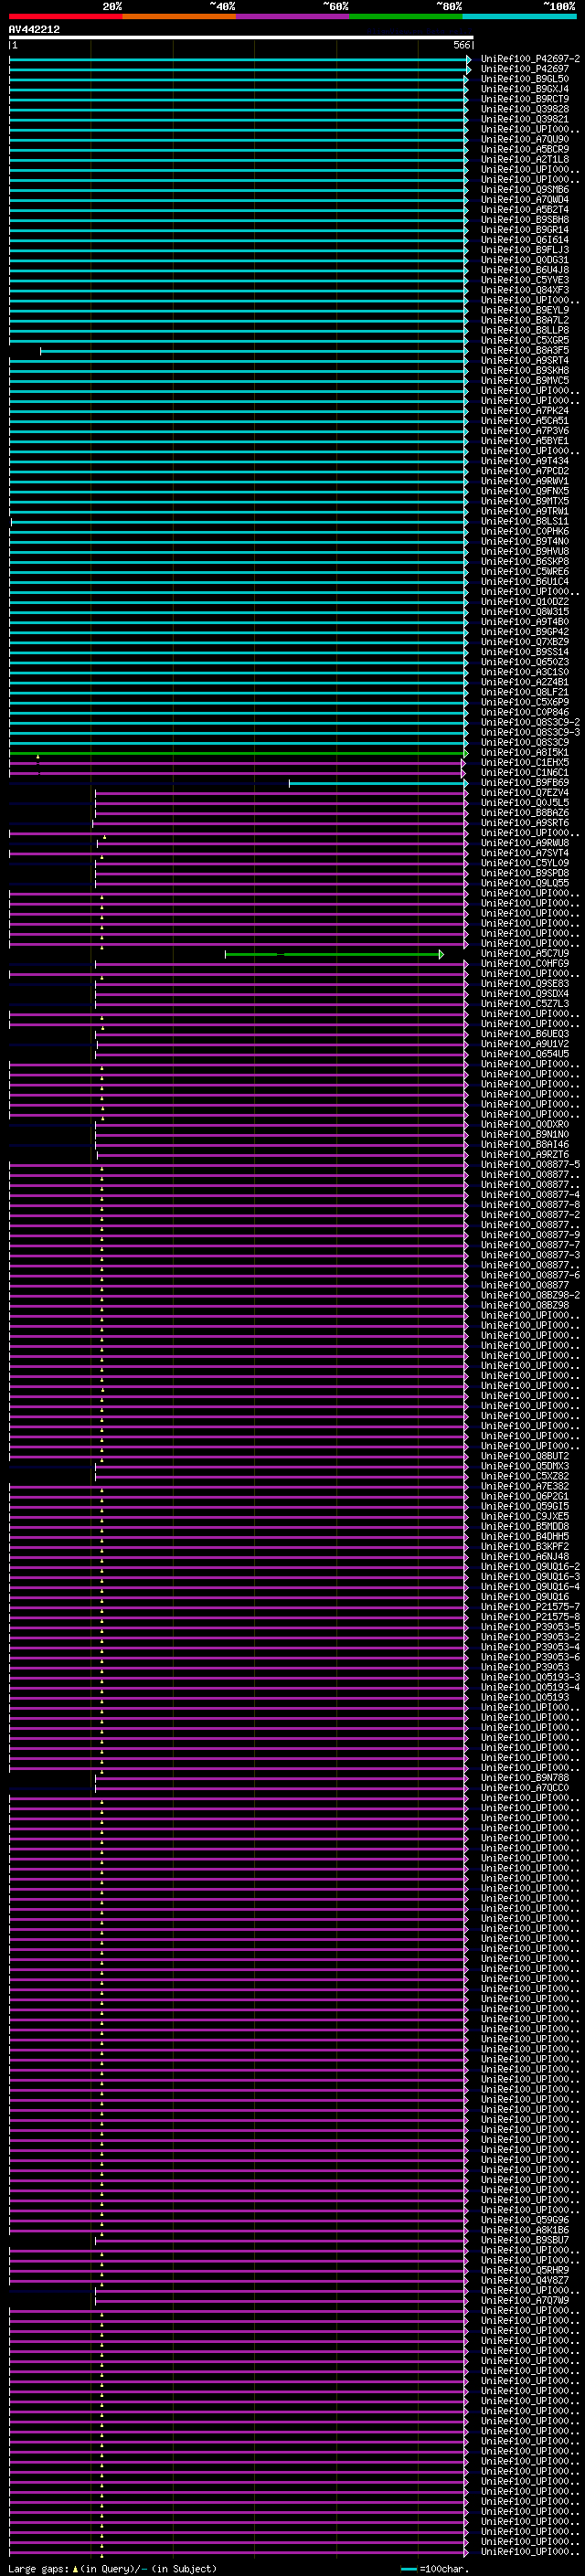
Task: Select hit label UniRef100_A7PK24
Action: pyautogui.click(x=525, y=411)
